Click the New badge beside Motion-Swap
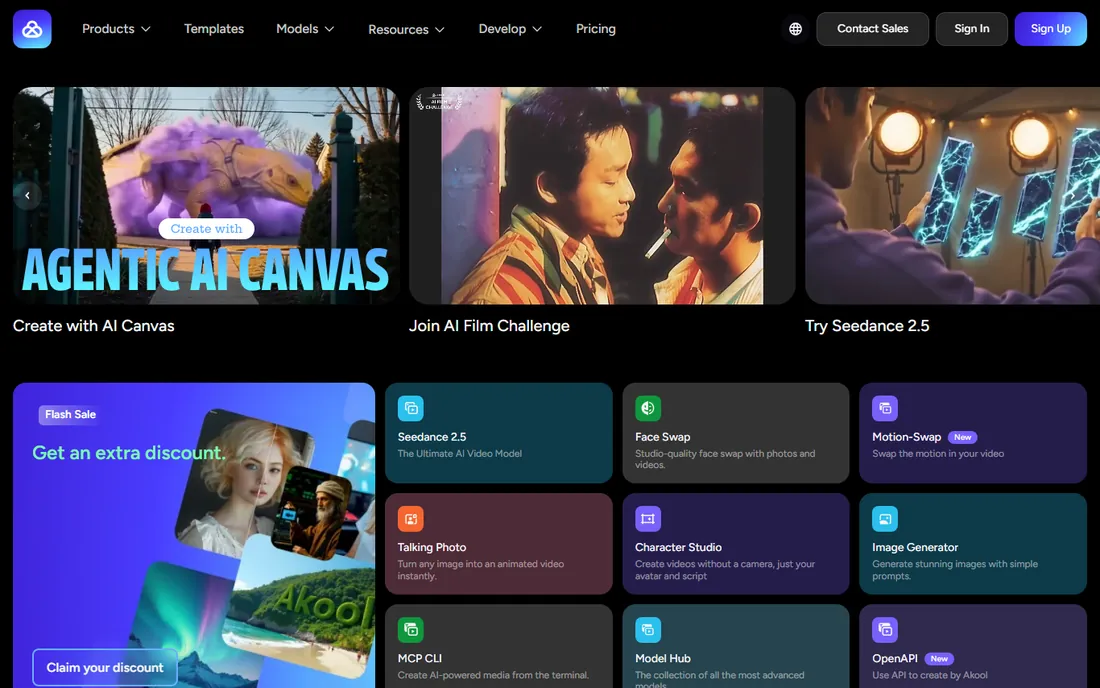This screenshot has width=1100, height=688. pyautogui.click(x=962, y=437)
